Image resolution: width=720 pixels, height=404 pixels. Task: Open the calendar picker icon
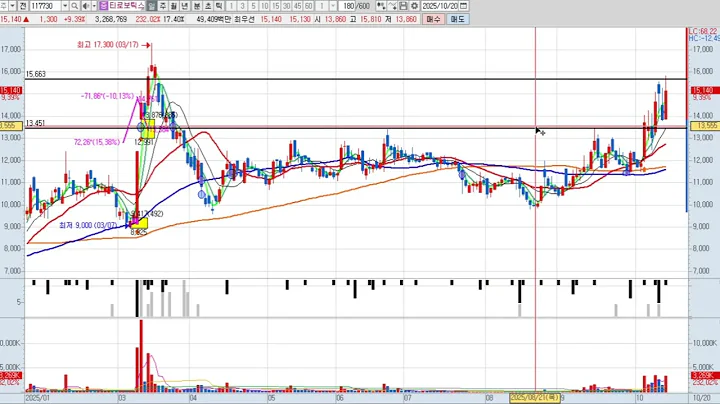(463, 6)
